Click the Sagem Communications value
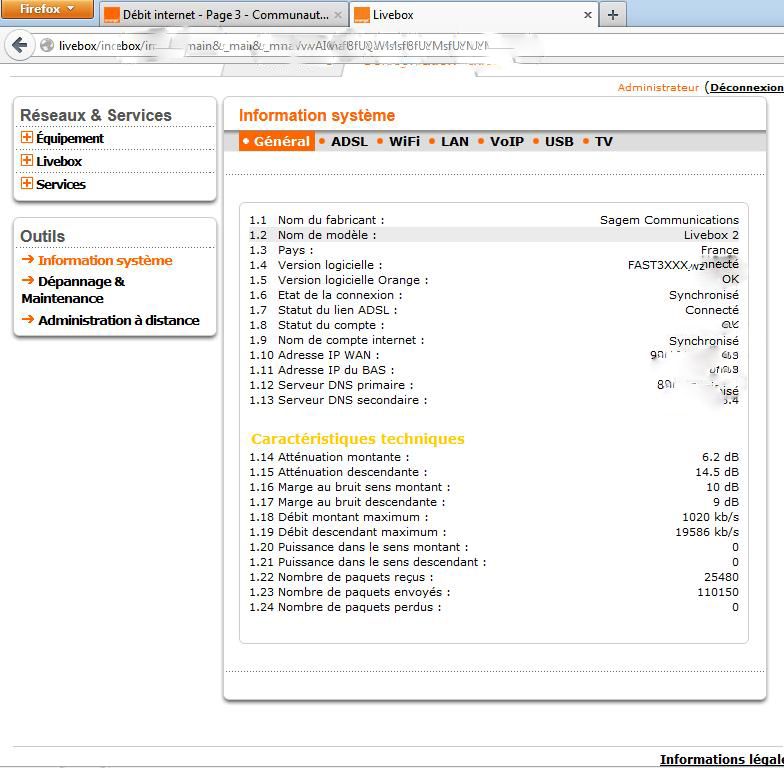This screenshot has width=784, height=768. 669,220
